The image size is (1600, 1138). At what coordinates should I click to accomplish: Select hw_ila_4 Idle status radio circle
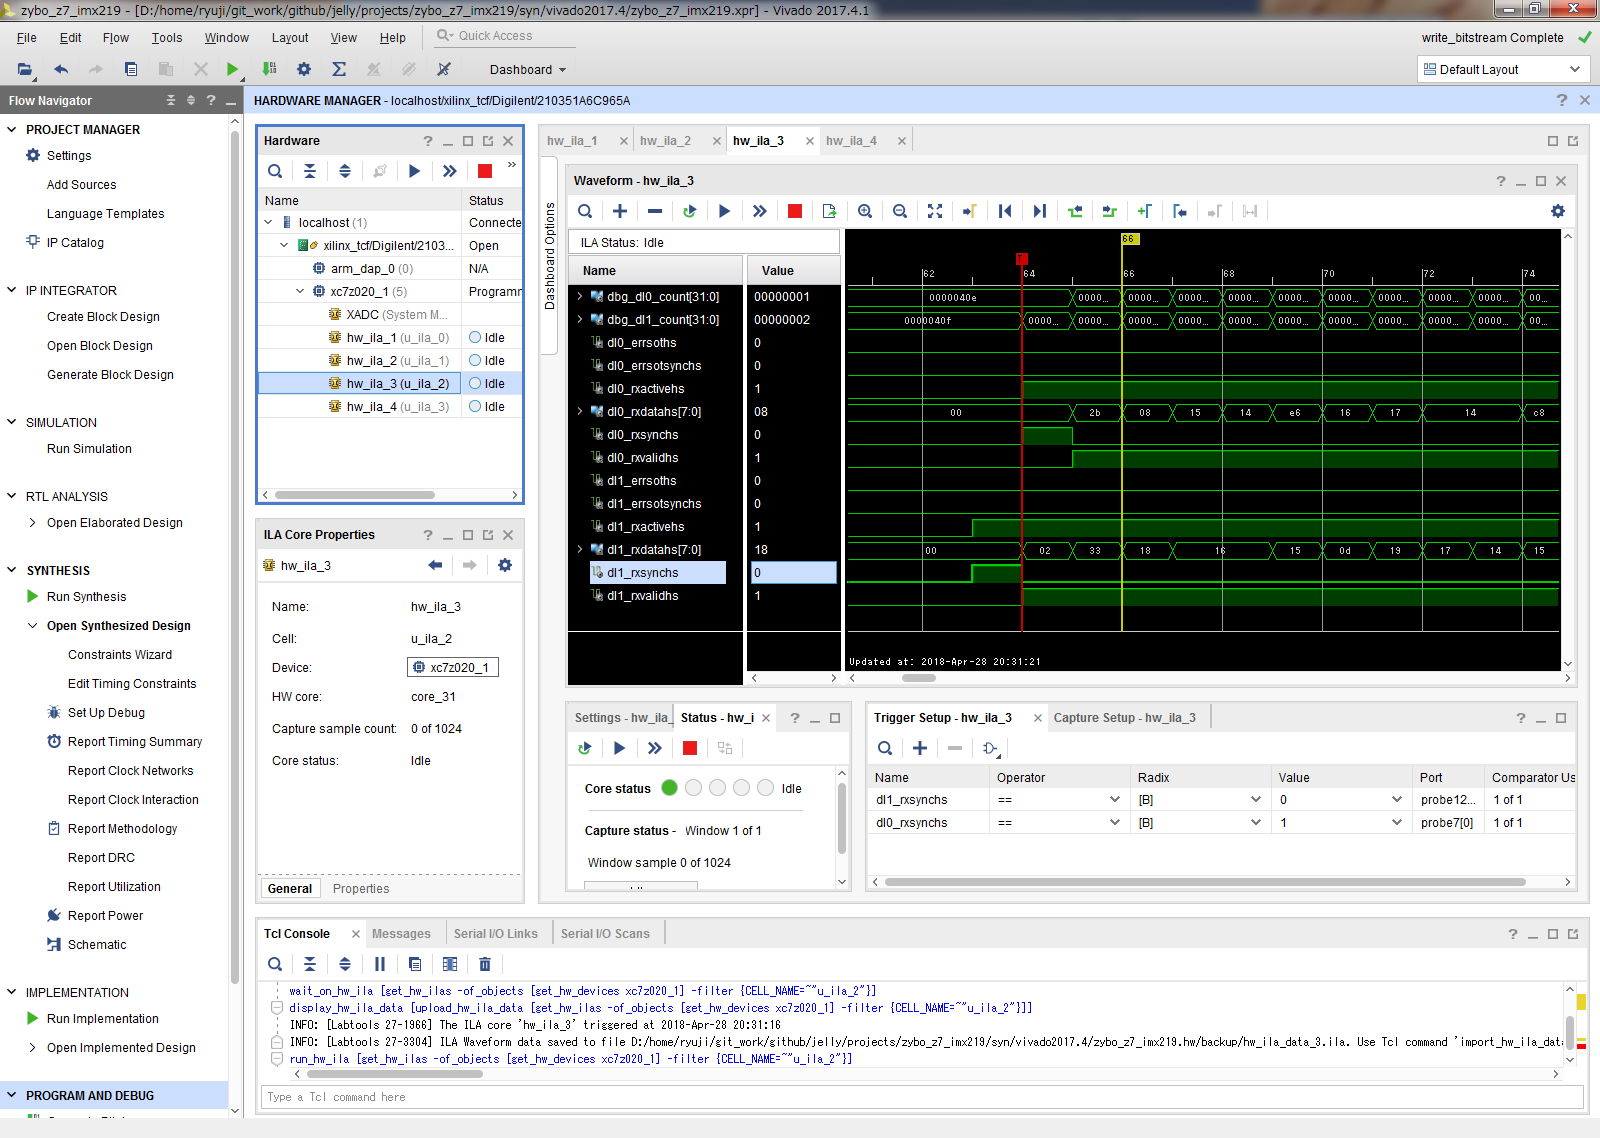click(x=475, y=406)
